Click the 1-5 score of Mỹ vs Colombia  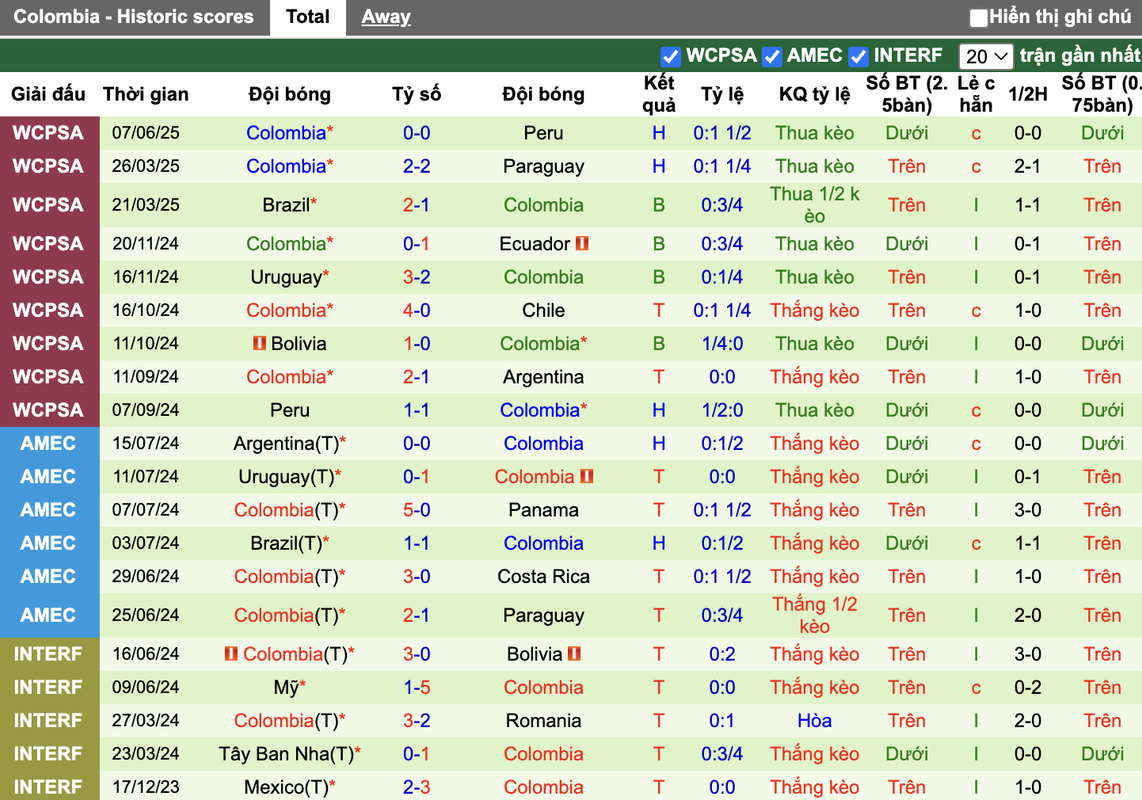coord(417,688)
